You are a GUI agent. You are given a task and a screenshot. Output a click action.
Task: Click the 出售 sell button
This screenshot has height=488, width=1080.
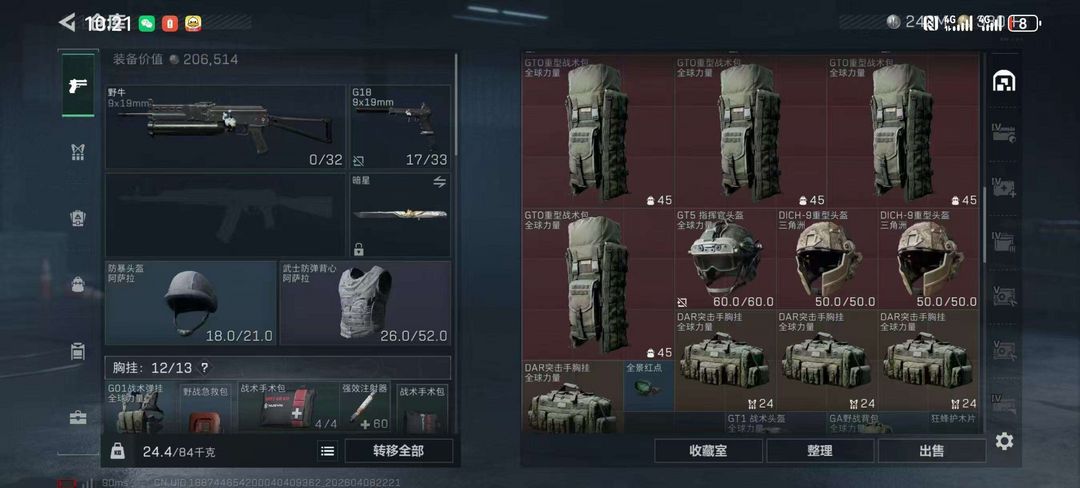(932, 451)
